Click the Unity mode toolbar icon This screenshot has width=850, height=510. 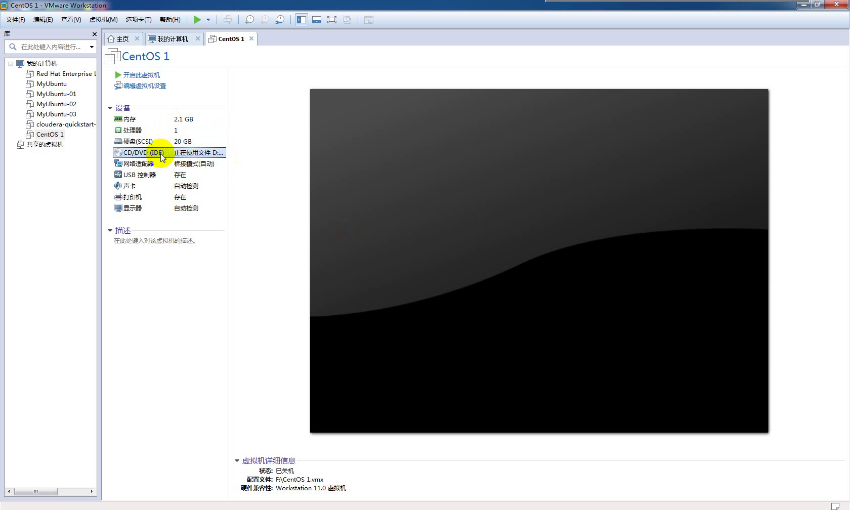347,20
